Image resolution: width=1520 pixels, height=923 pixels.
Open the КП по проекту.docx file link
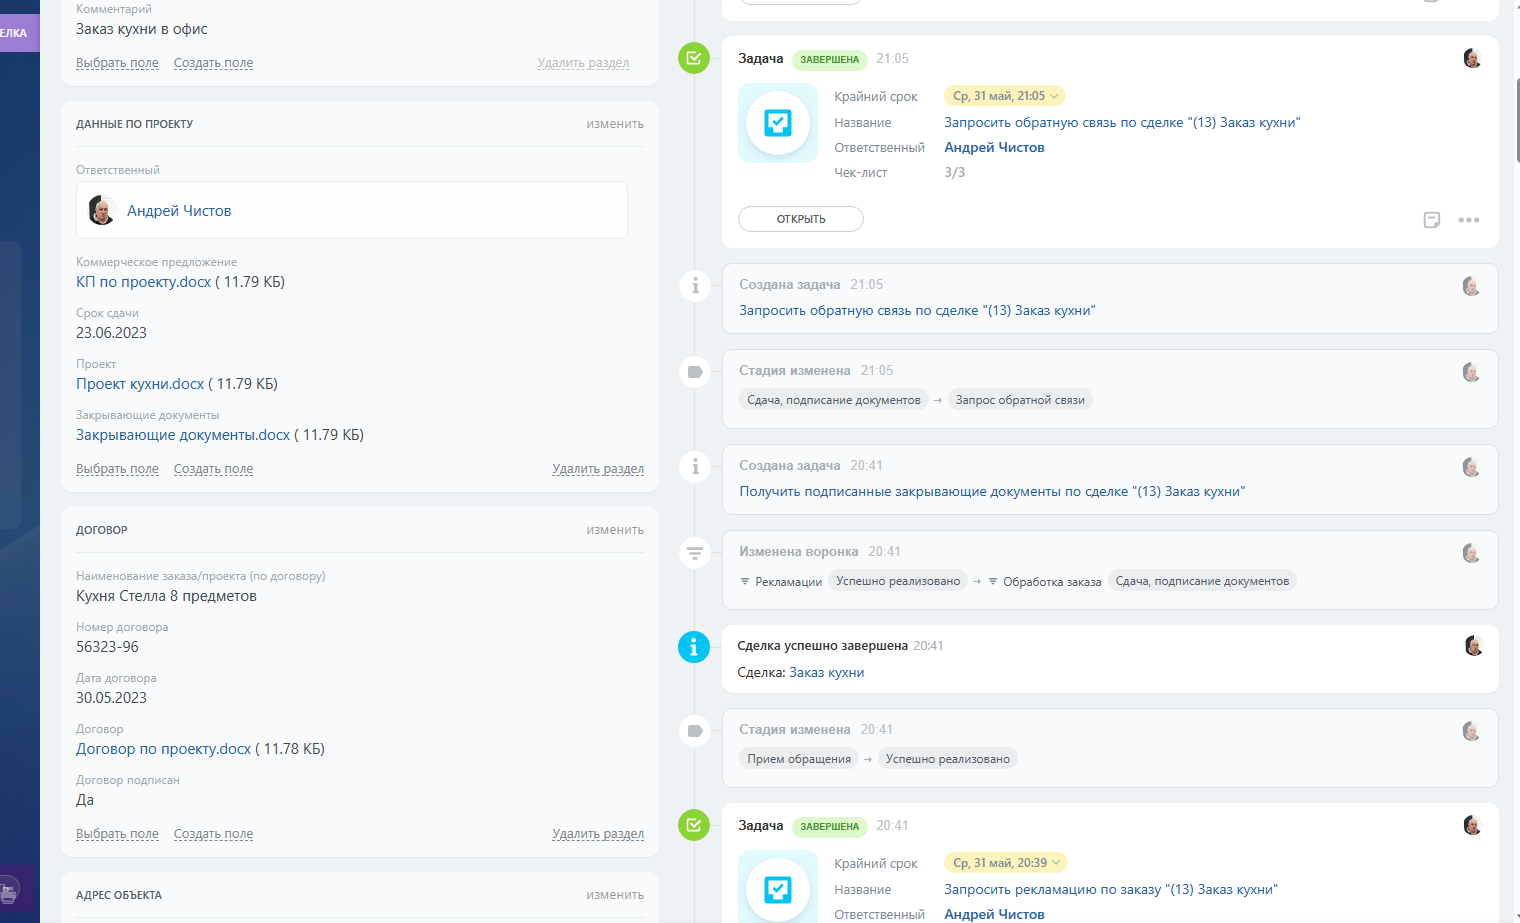tap(144, 282)
